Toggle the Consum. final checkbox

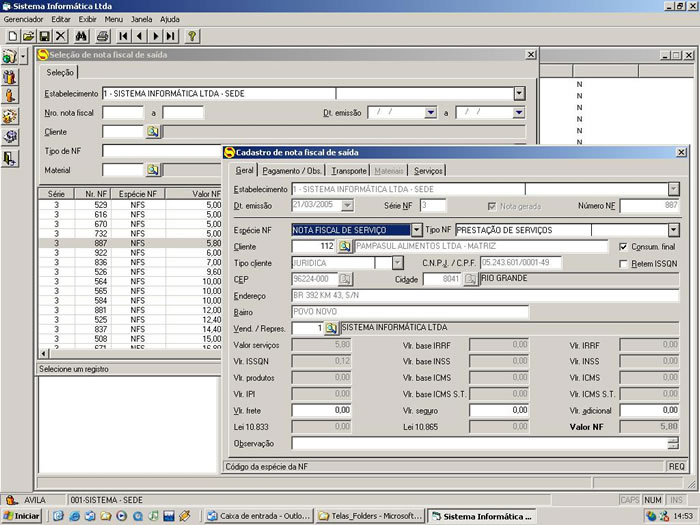(623, 247)
